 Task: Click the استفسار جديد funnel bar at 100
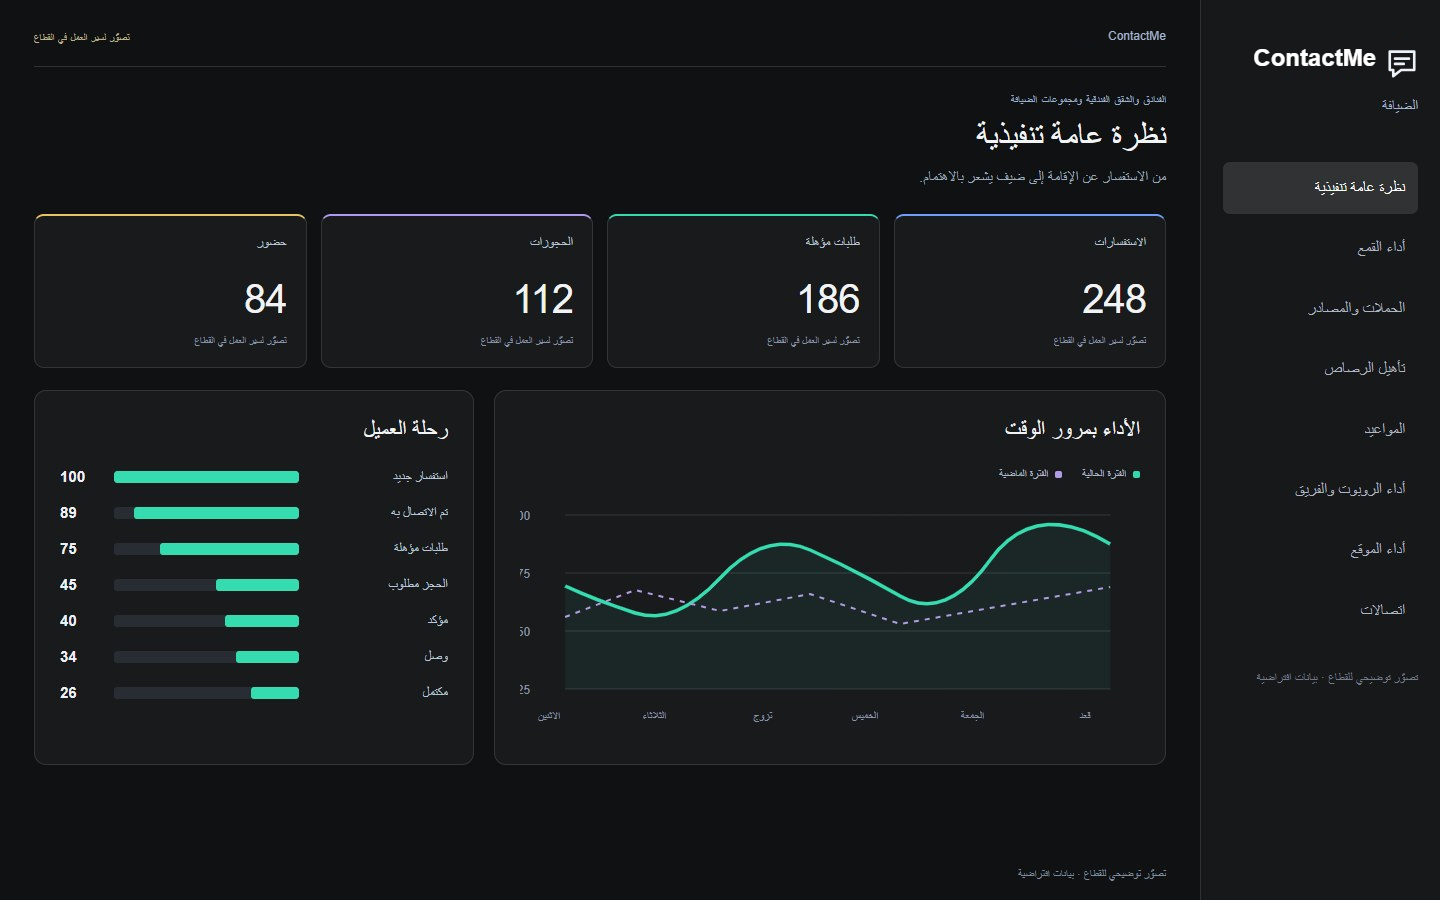(x=206, y=477)
